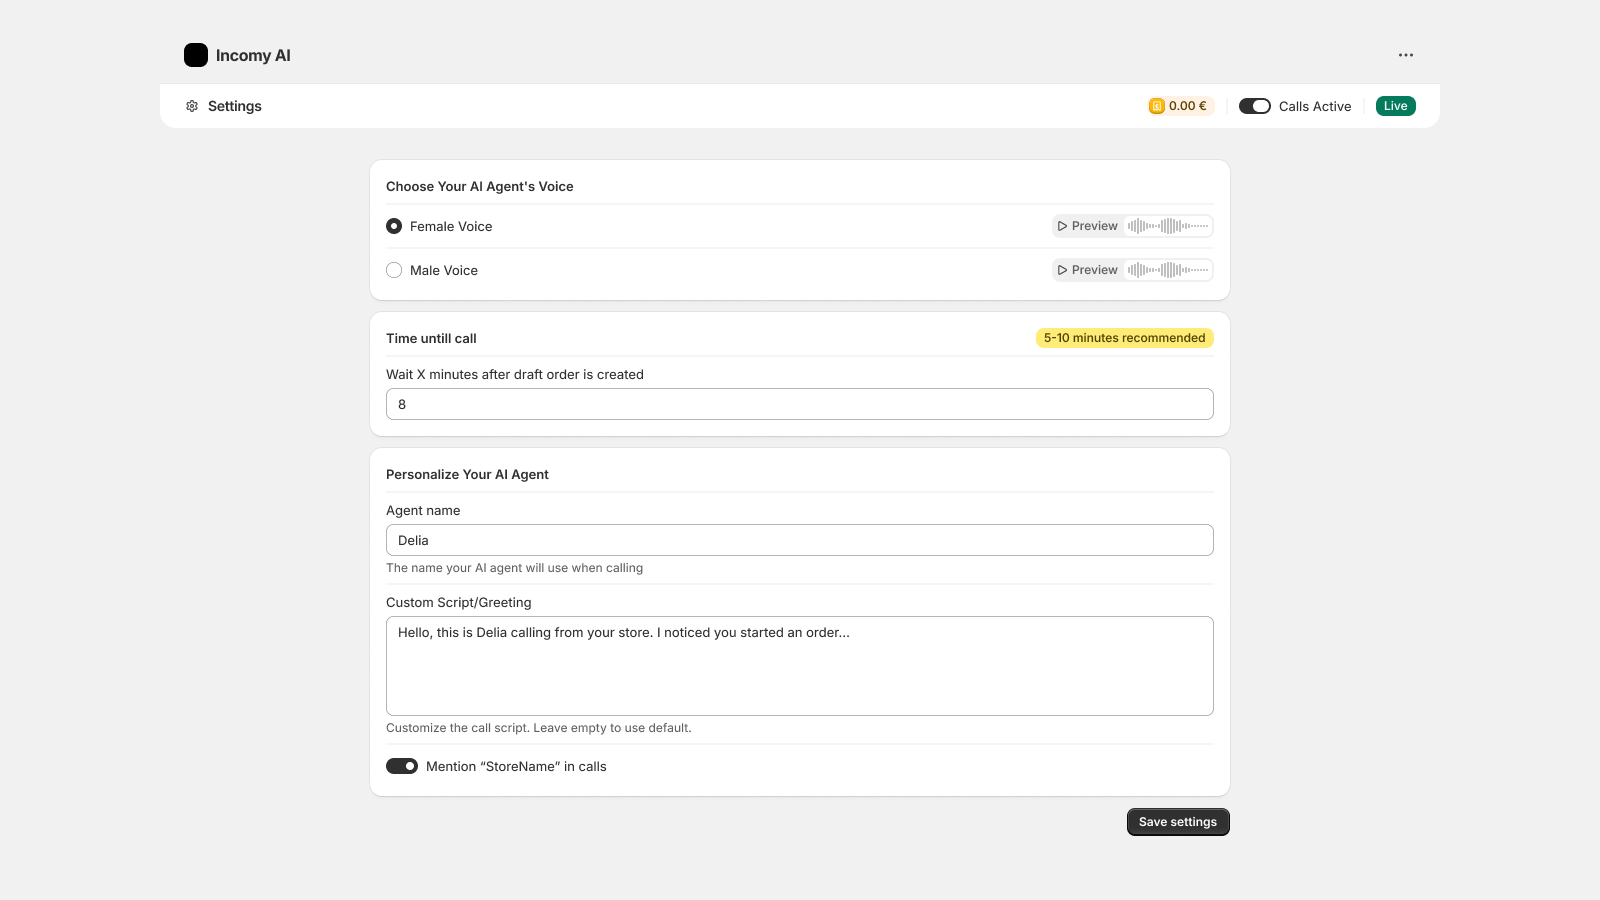Click the Male Voice waveform

coord(1168,270)
